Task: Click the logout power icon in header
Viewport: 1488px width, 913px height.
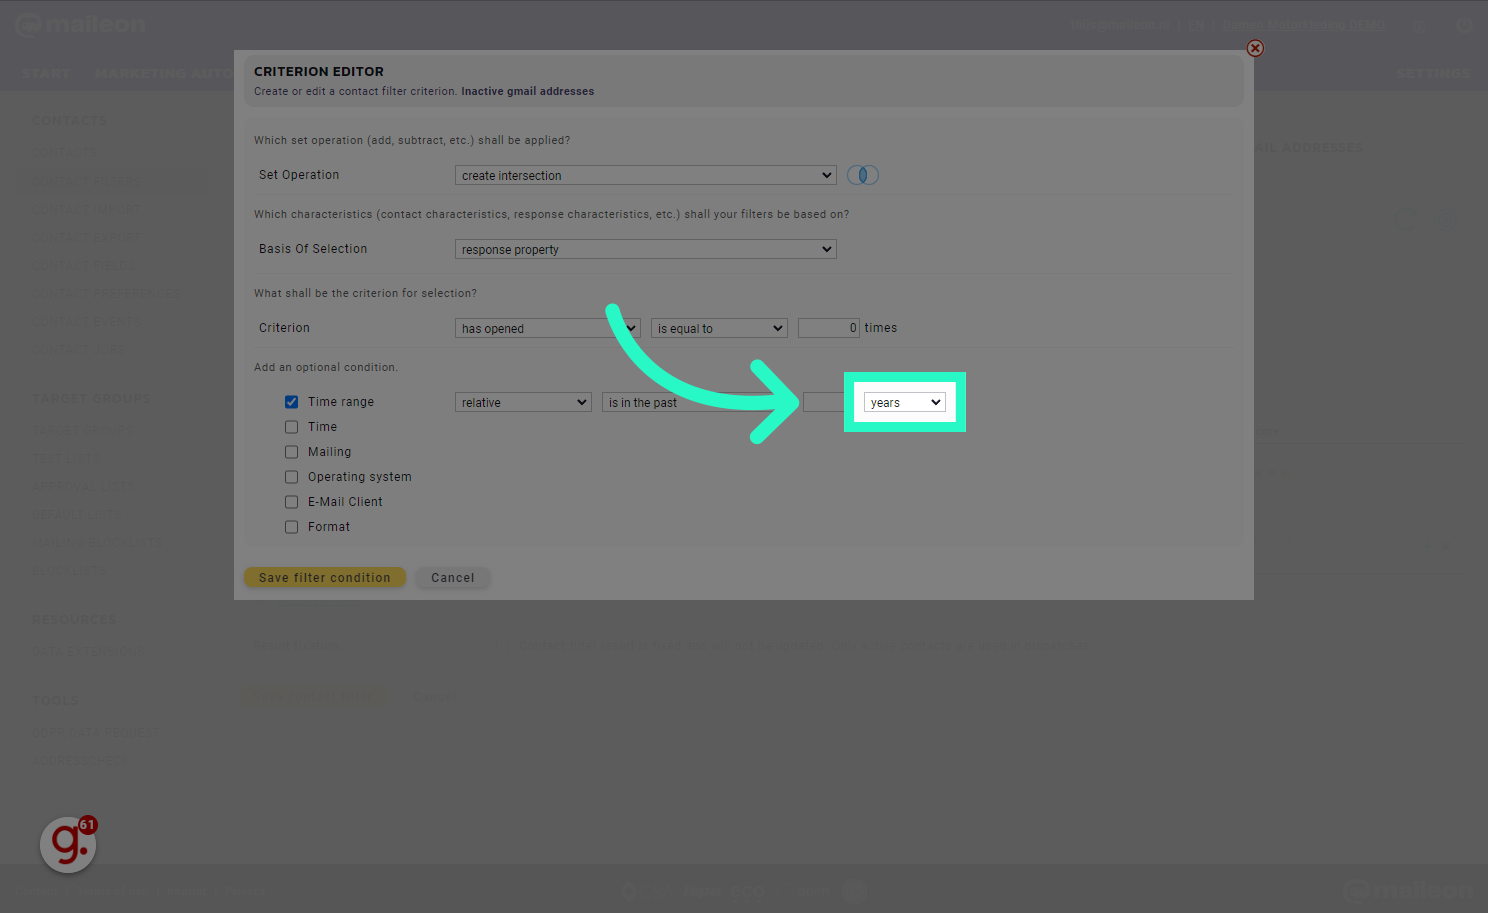Action: tap(1464, 25)
